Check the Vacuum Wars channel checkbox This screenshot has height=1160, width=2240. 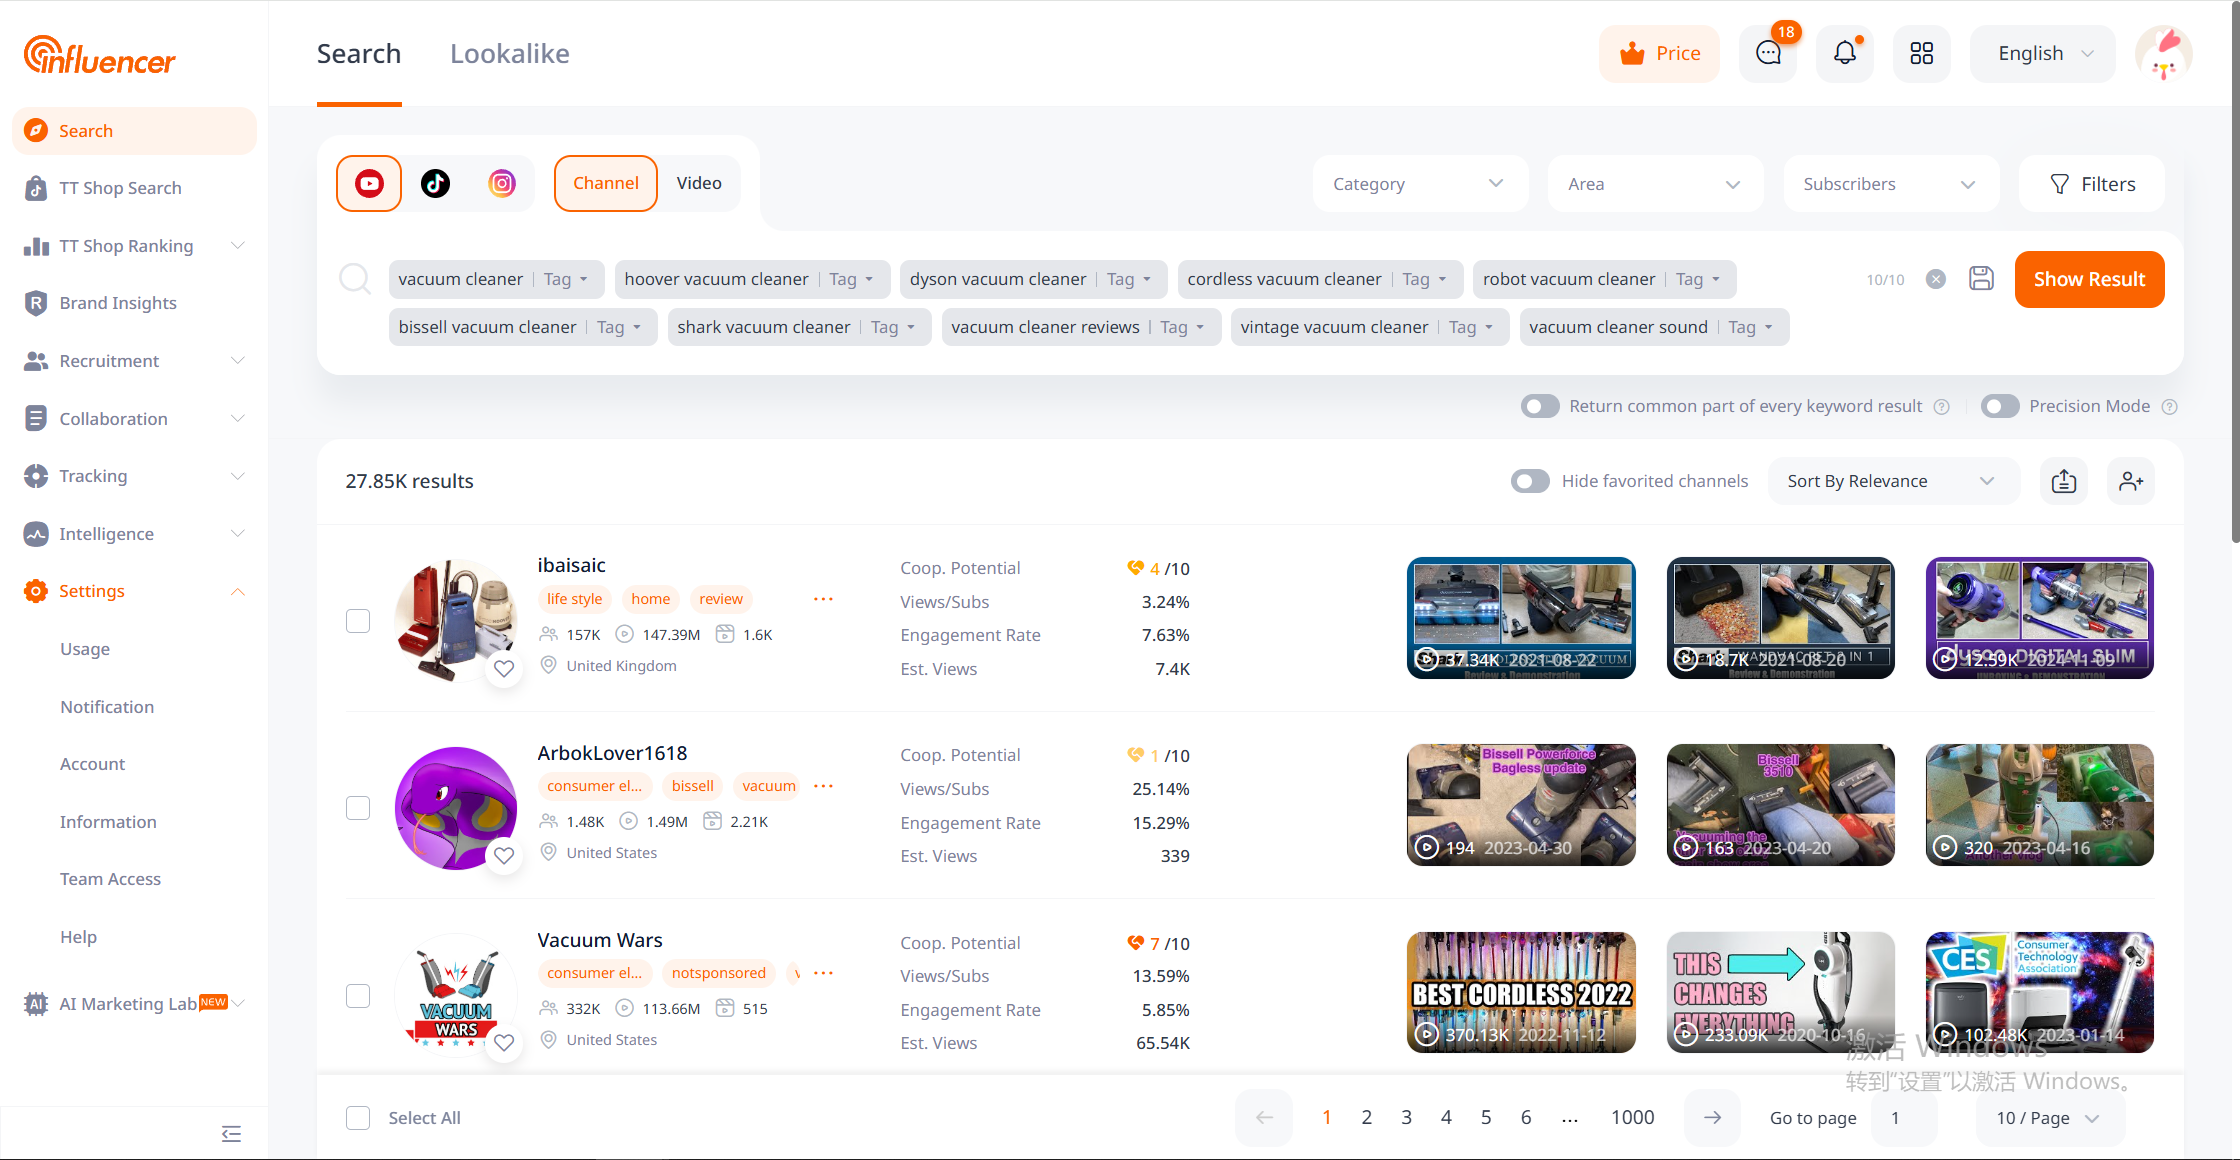coord(358,996)
